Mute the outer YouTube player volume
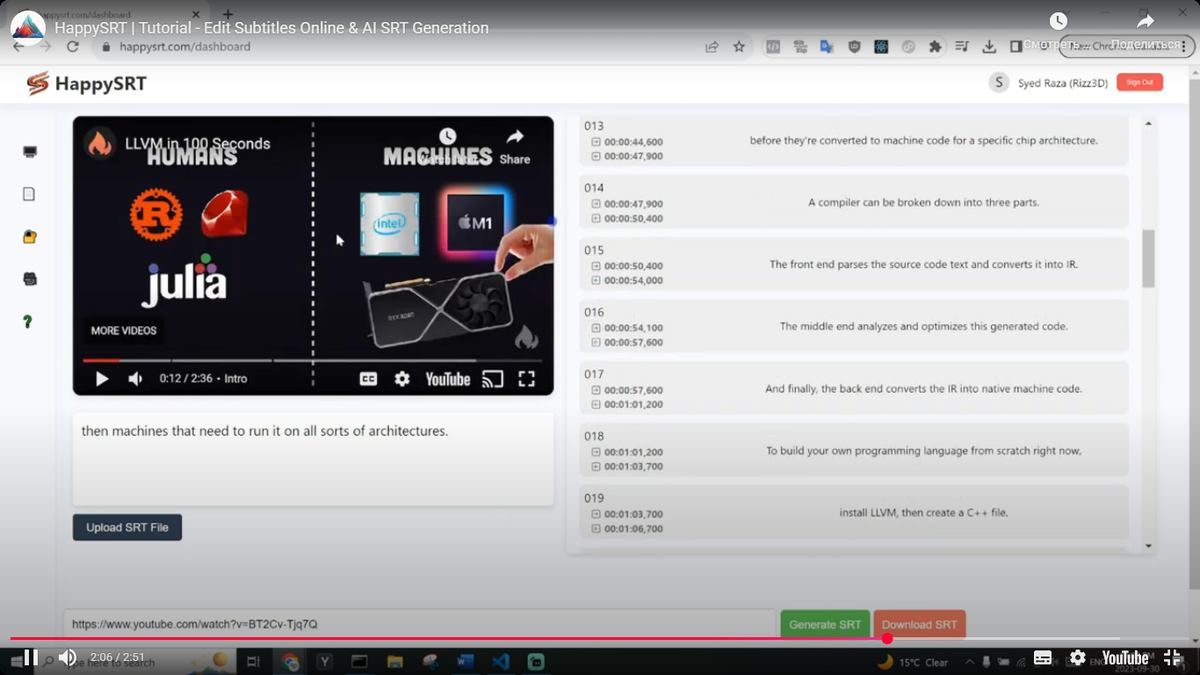Viewport: 1200px width, 675px height. pyautogui.click(x=67, y=657)
